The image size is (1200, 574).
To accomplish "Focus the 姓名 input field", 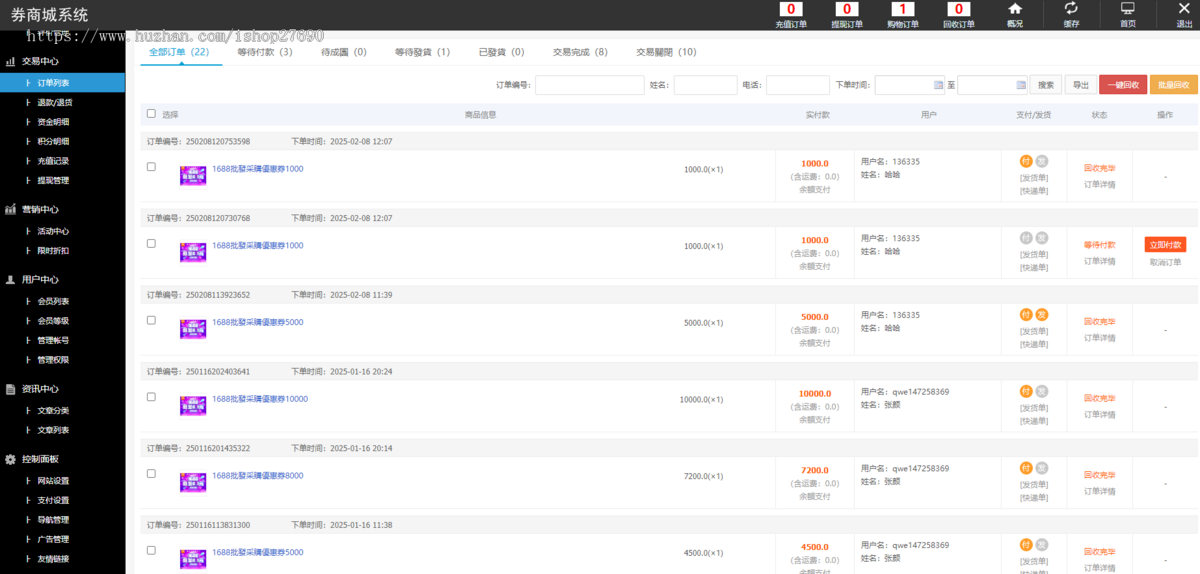I will point(706,85).
